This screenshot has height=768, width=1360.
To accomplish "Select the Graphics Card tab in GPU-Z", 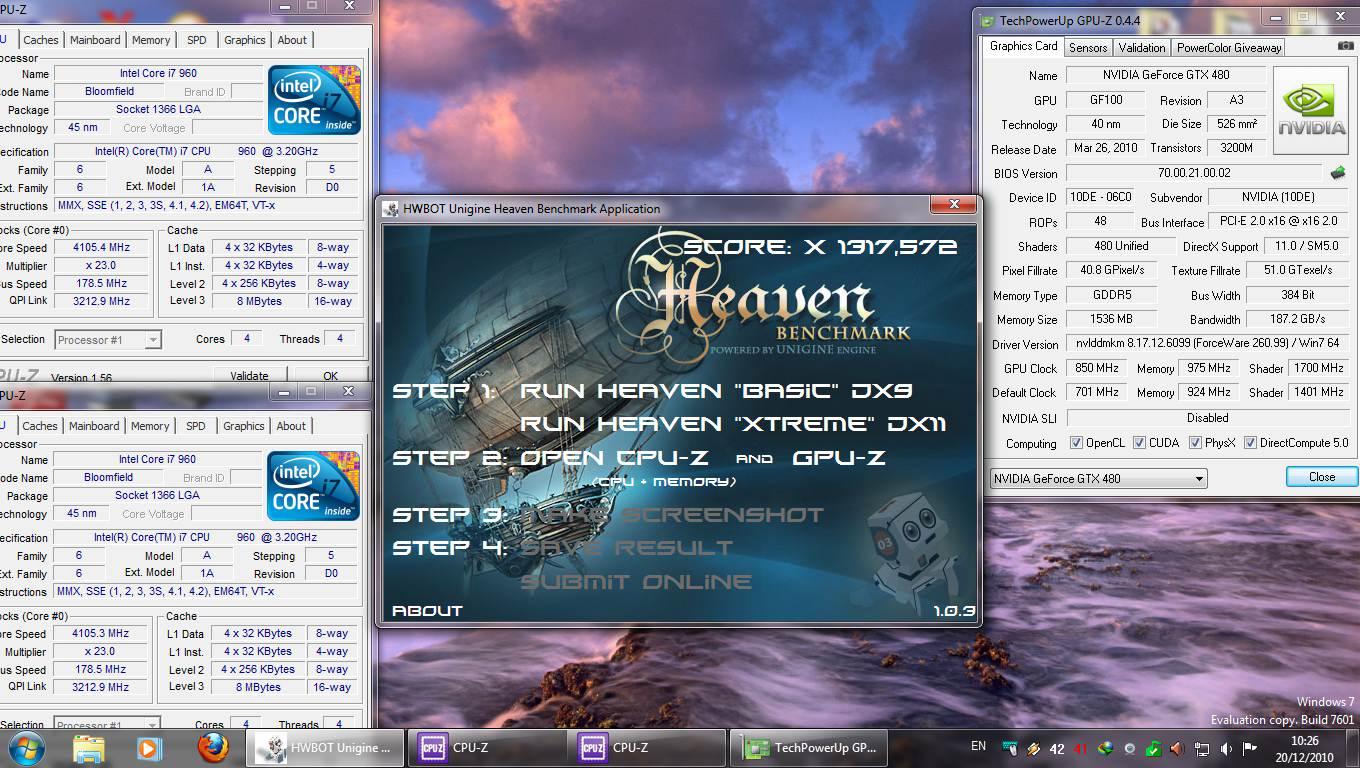I will point(1023,46).
